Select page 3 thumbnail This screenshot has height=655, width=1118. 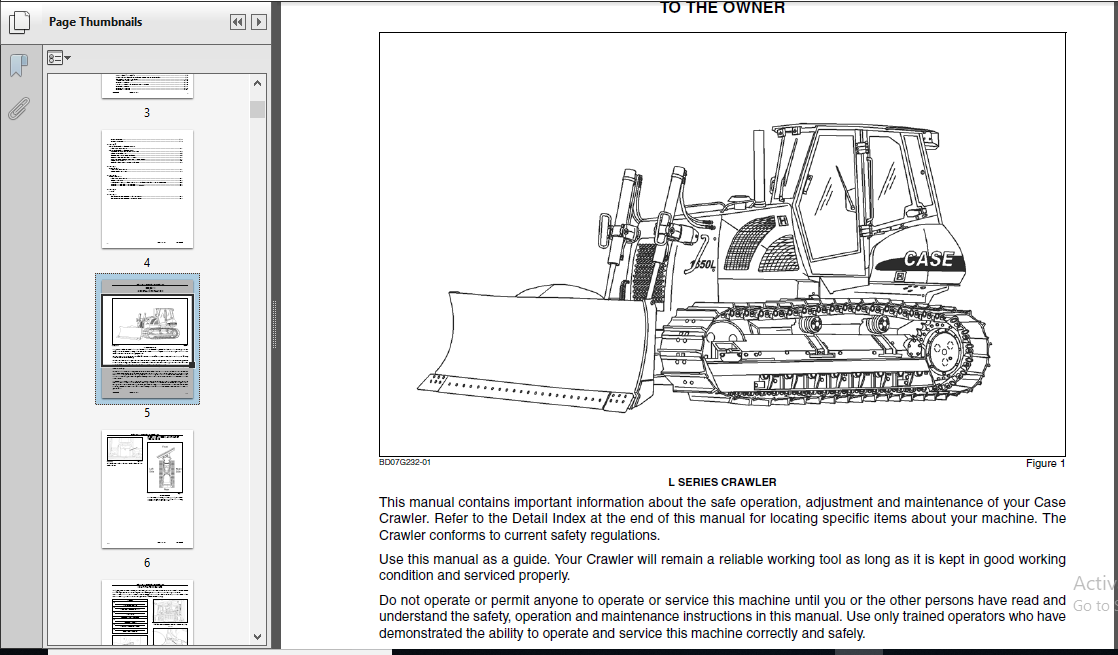click(148, 86)
